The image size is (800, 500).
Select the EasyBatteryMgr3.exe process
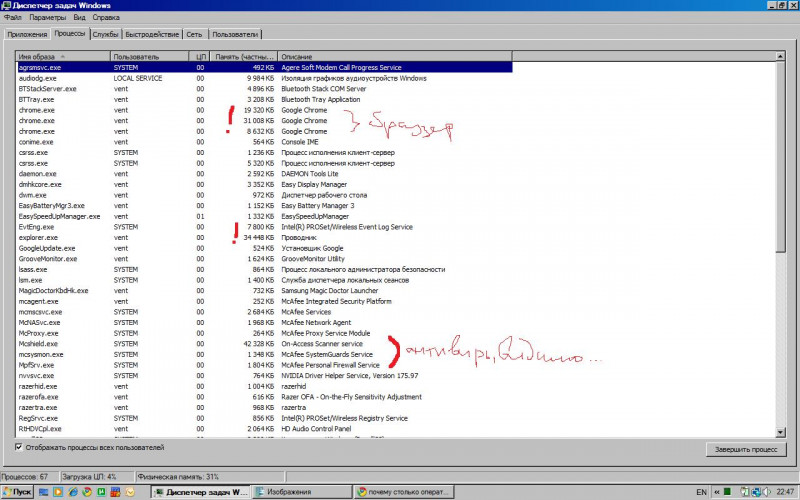(x=264, y=206)
